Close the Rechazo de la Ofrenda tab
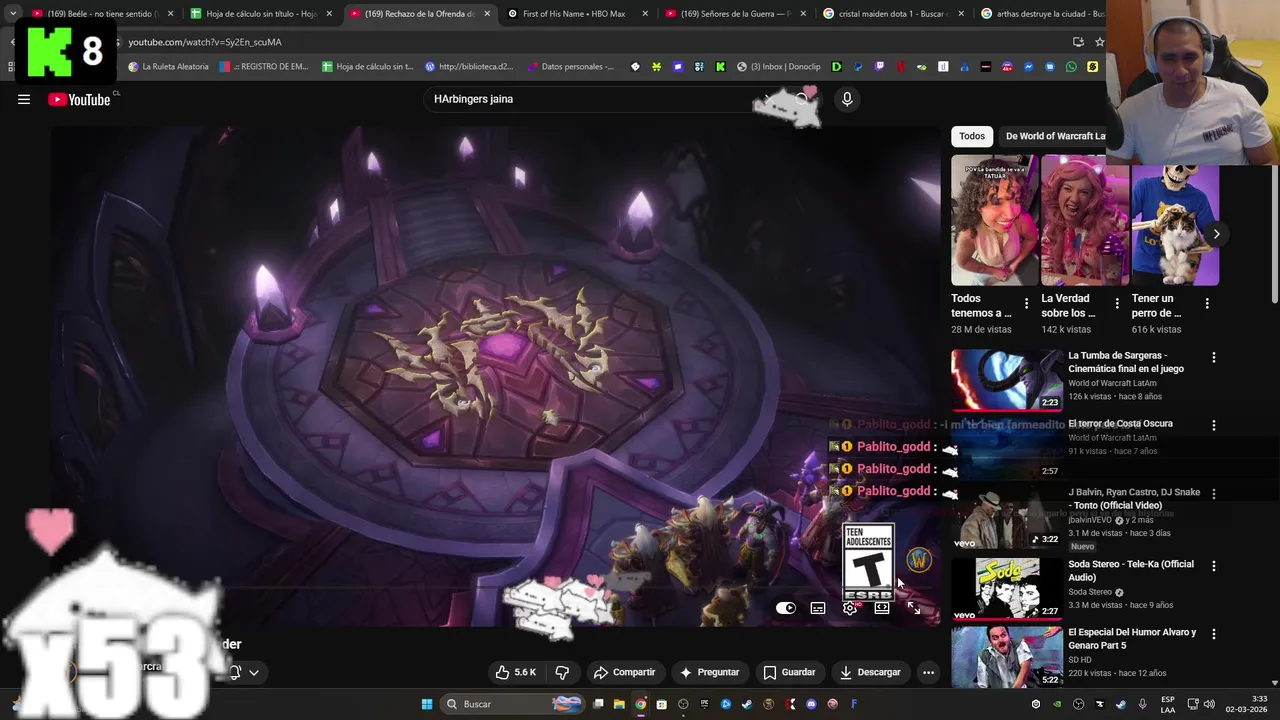The width and height of the screenshot is (1280, 720). coord(487,14)
